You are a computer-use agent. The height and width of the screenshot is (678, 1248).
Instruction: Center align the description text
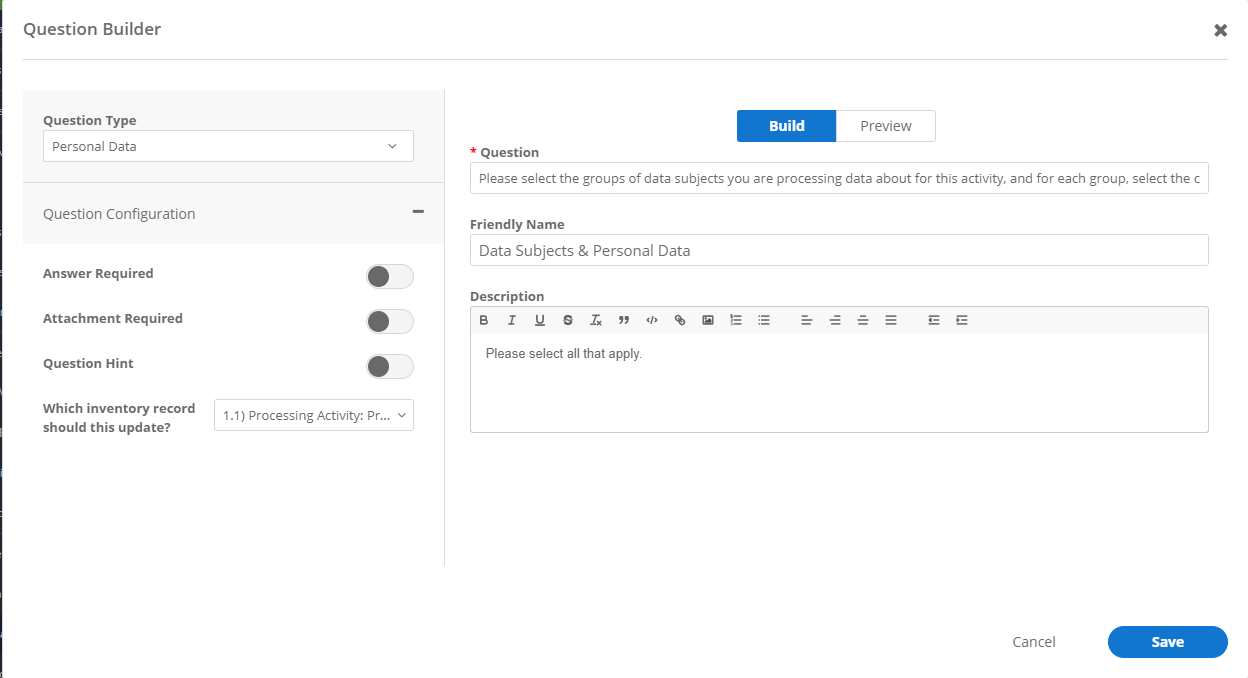click(835, 320)
